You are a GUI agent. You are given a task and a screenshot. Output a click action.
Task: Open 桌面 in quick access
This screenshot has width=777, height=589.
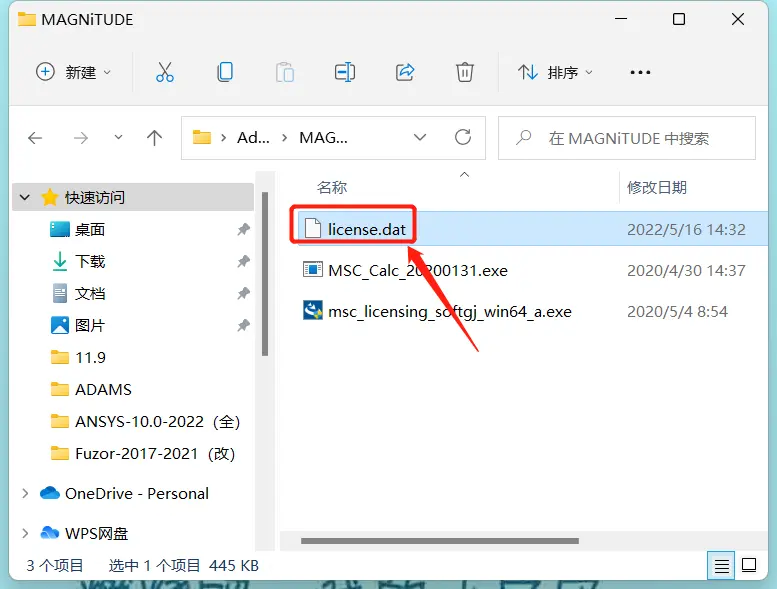(90, 229)
